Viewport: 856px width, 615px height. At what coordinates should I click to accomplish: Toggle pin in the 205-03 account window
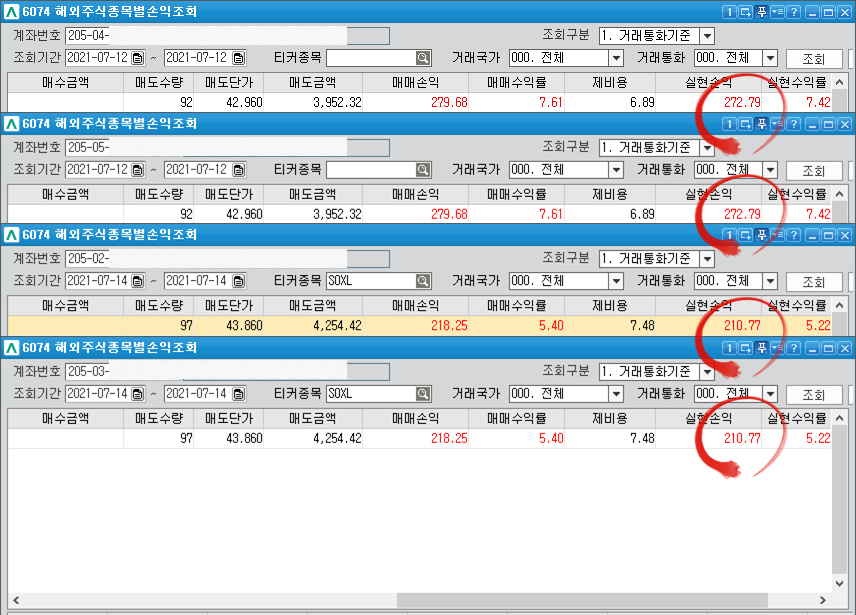click(x=762, y=348)
